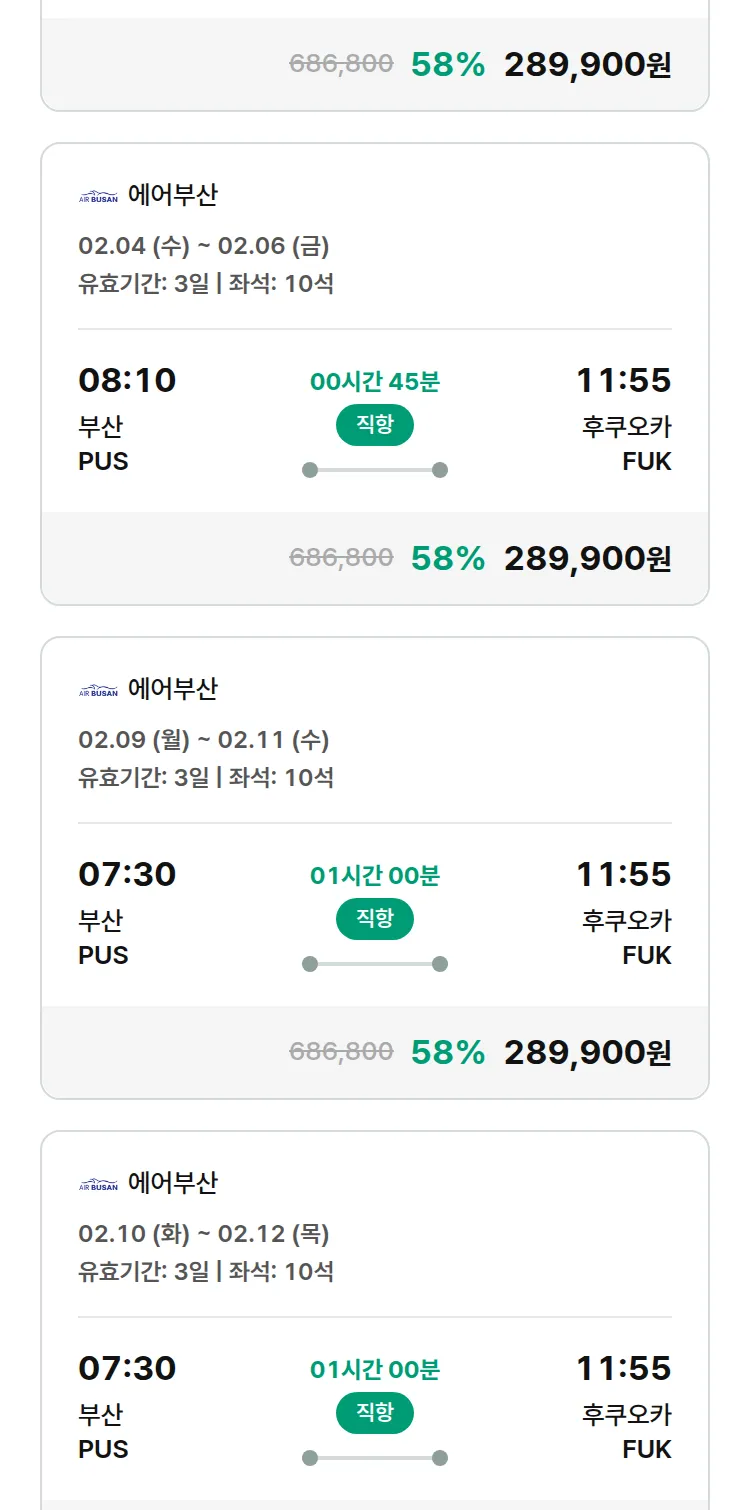The width and height of the screenshot is (750, 1510).
Task: Tap the 직항 badge on the 08:10 flight
Action: click(x=375, y=425)
